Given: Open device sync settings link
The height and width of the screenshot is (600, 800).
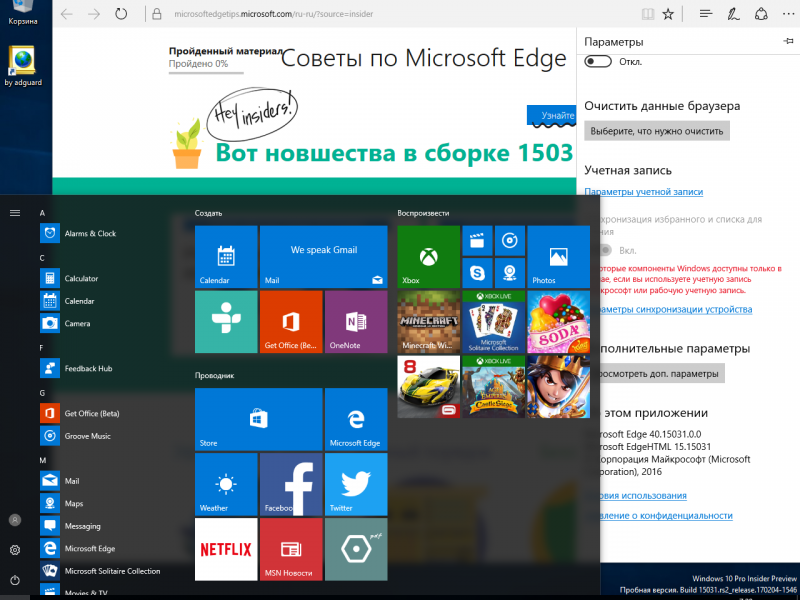Looking at the screenshot, I should pos(676,309).
